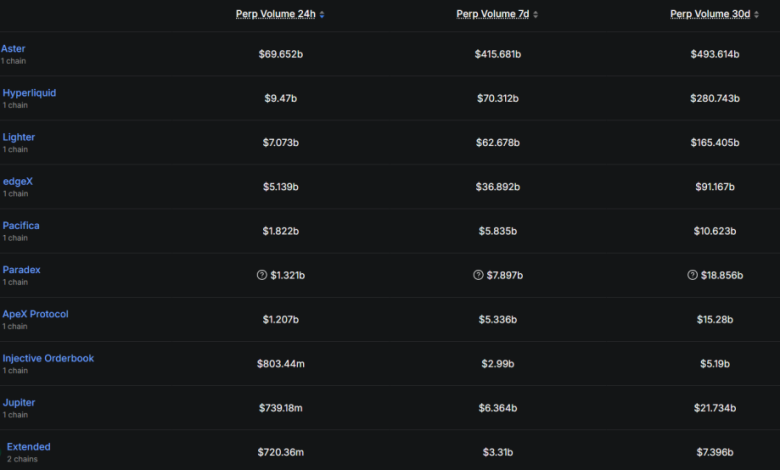Open the Extended protocol link
This screenshot has width=780, height=470.
coord(28,447)
